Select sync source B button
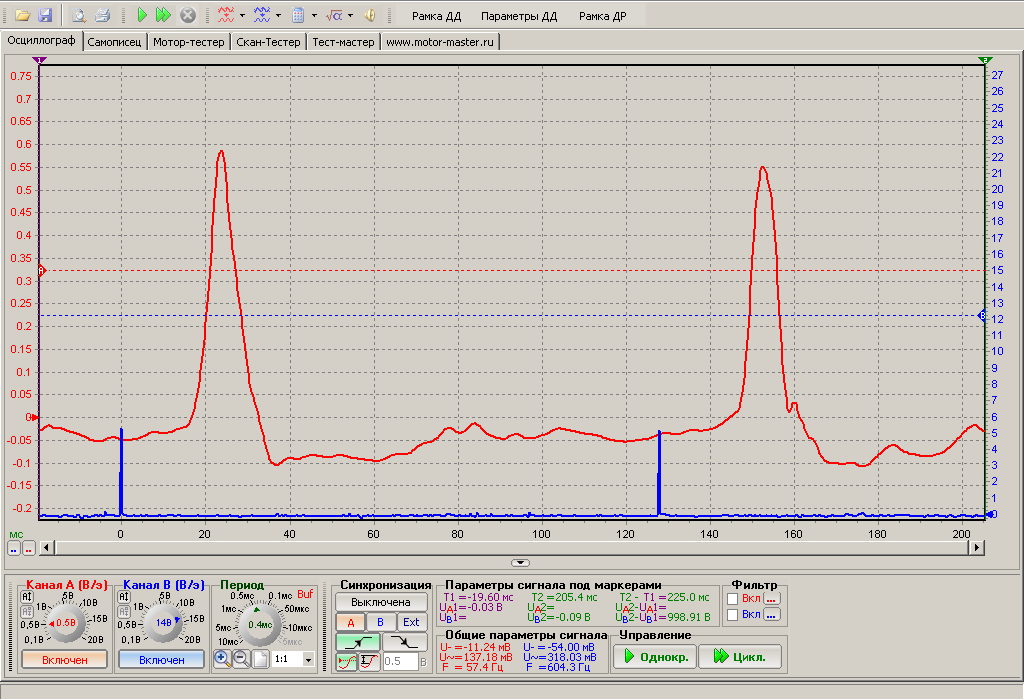 click(380, 622)
